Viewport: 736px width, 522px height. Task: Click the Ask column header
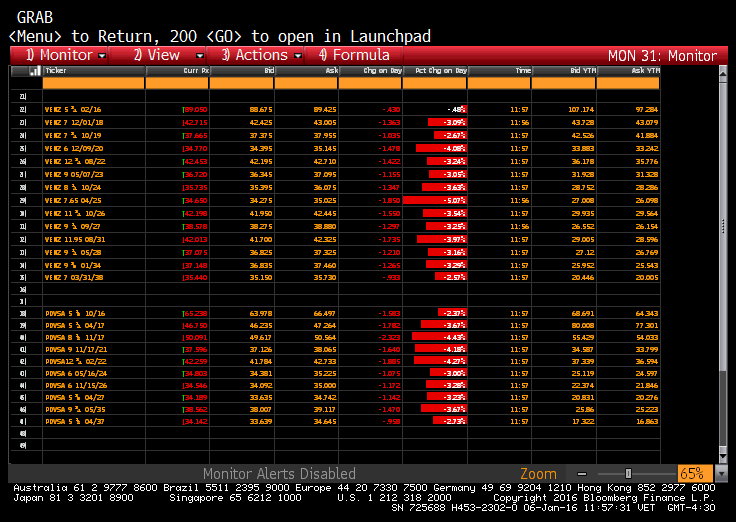pyautogui.click(x=306, y=71)
